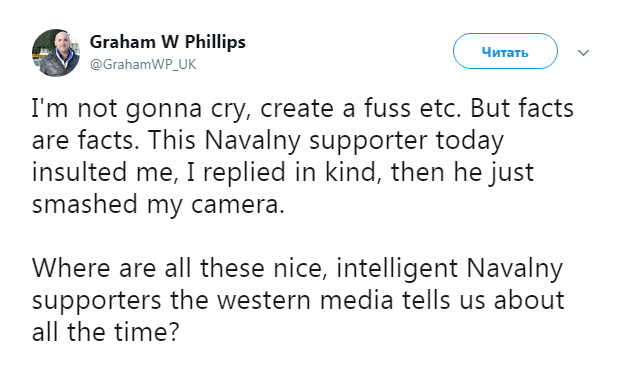Expand the tweet options chevron menu

click(583, 52)
